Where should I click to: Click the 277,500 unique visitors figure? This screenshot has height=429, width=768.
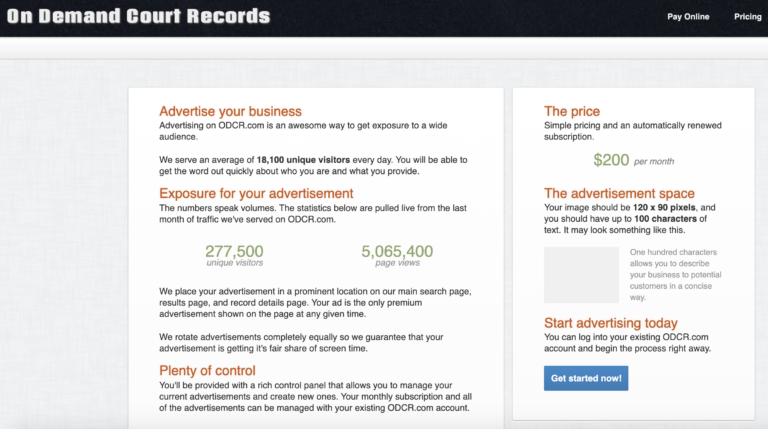click(x=234, y=251)
